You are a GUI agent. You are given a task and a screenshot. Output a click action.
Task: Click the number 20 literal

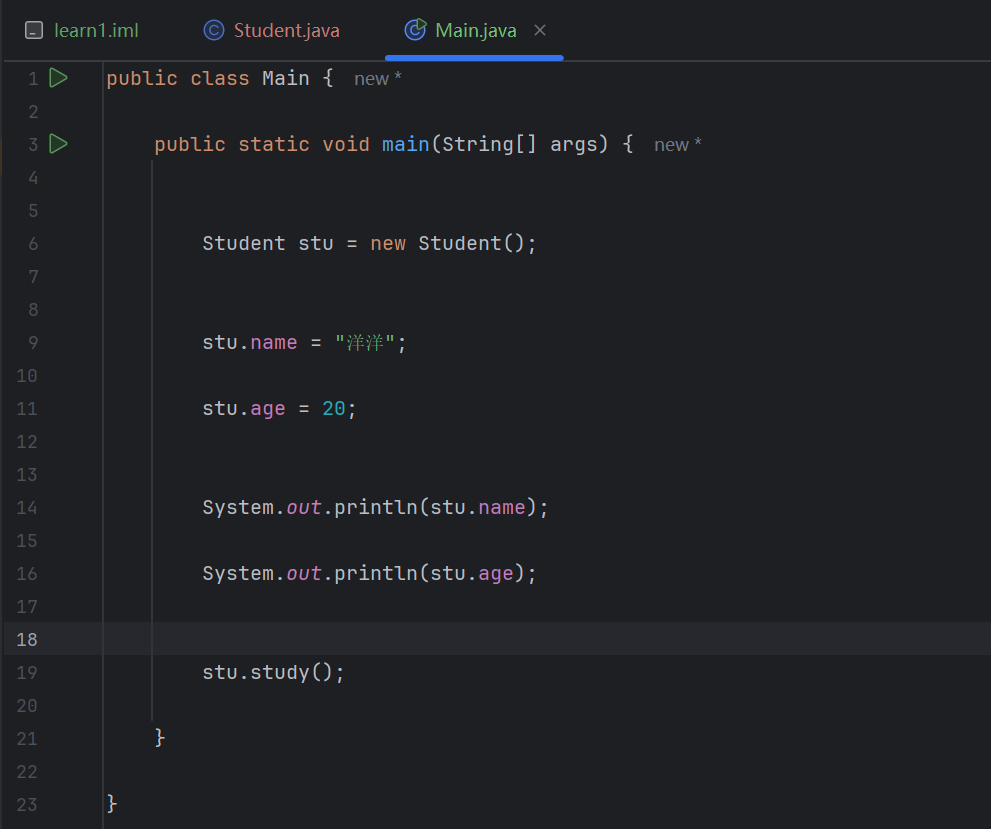(x=334, y=408)
